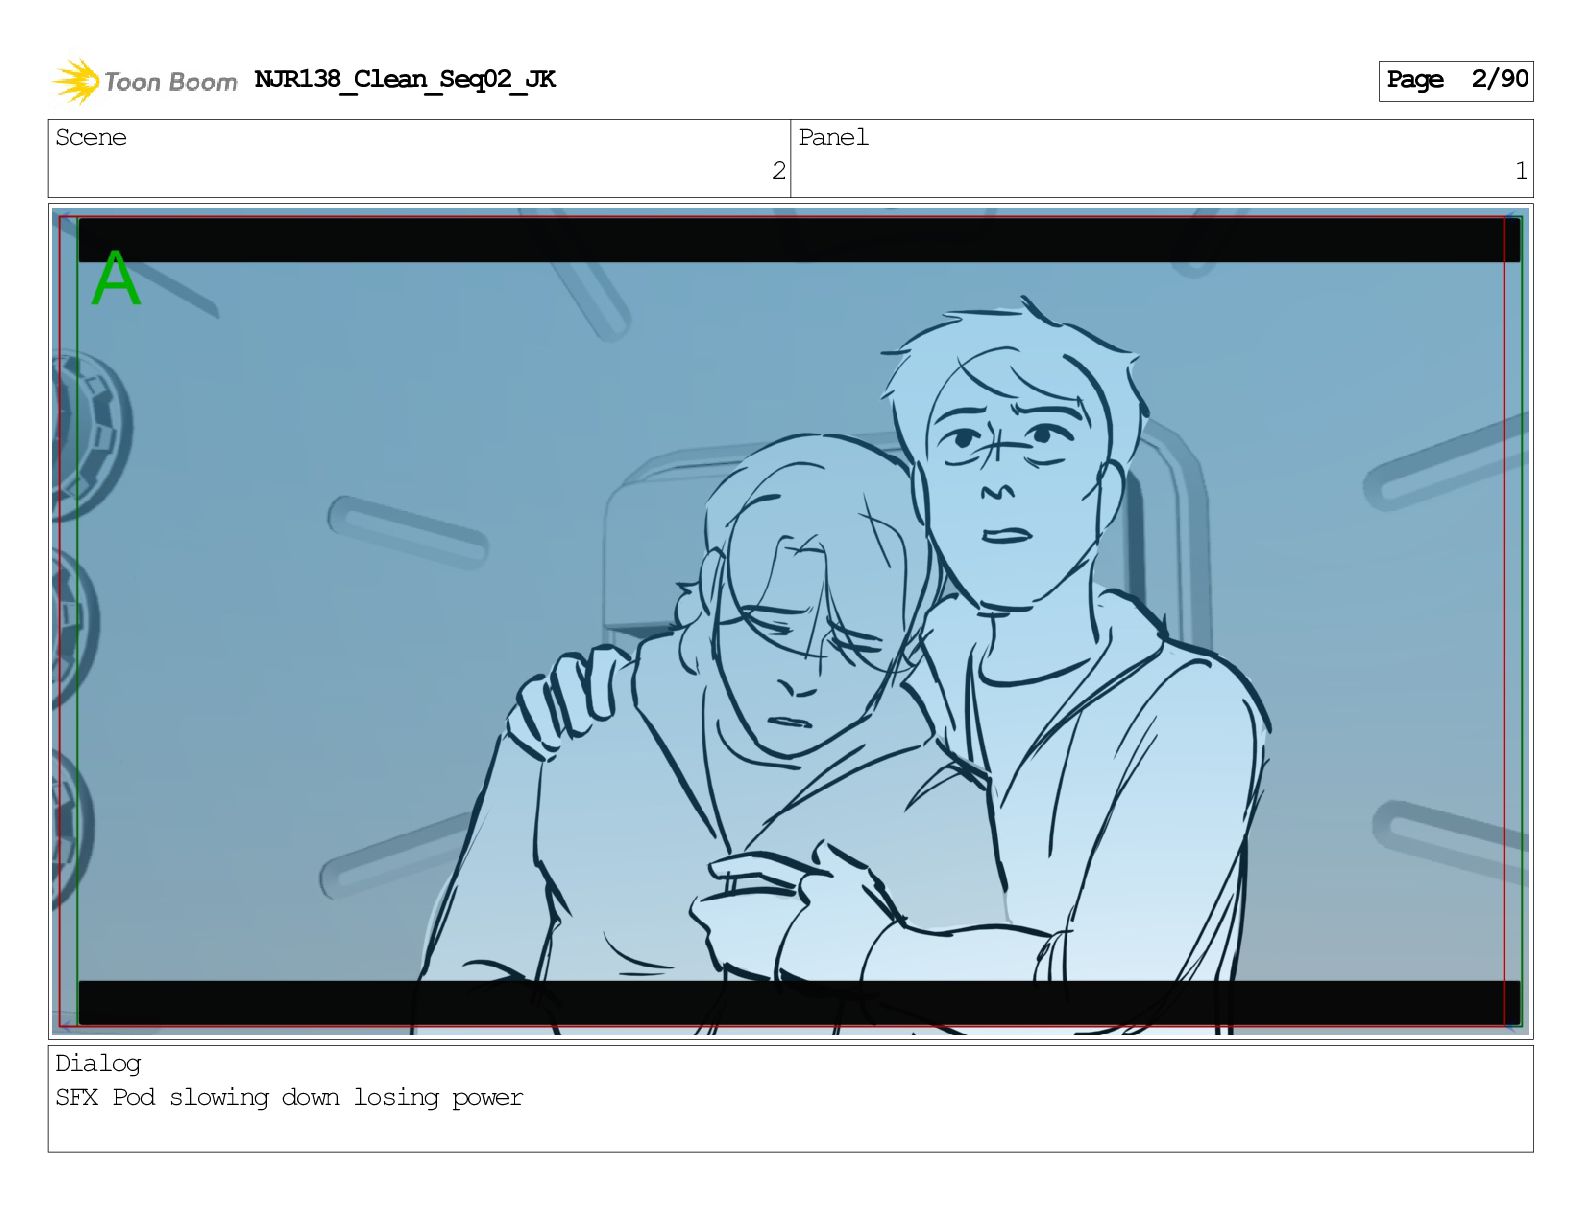Click the green letter A marker
This screenshot has width=1584, height=1224.
(x=116, y=278)
